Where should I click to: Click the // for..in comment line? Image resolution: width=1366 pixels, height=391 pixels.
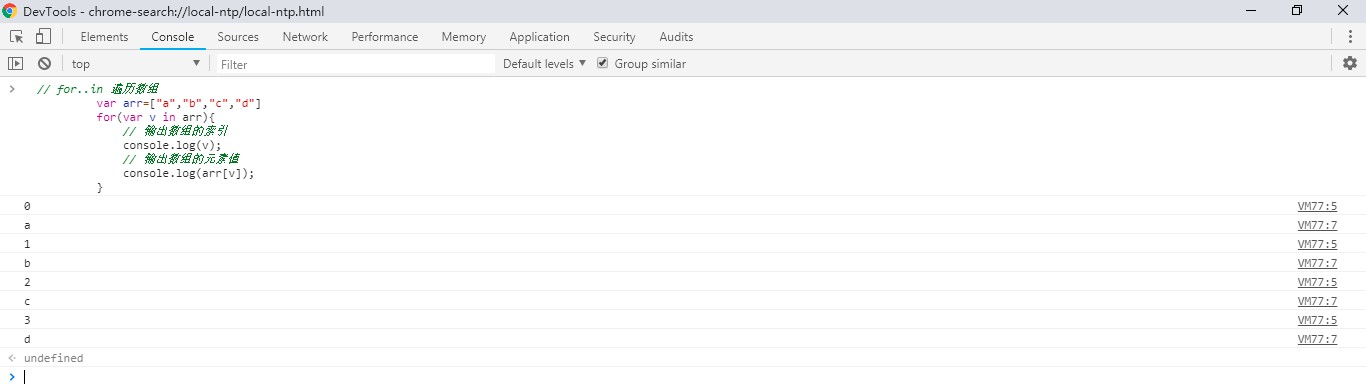pos(97,89)
